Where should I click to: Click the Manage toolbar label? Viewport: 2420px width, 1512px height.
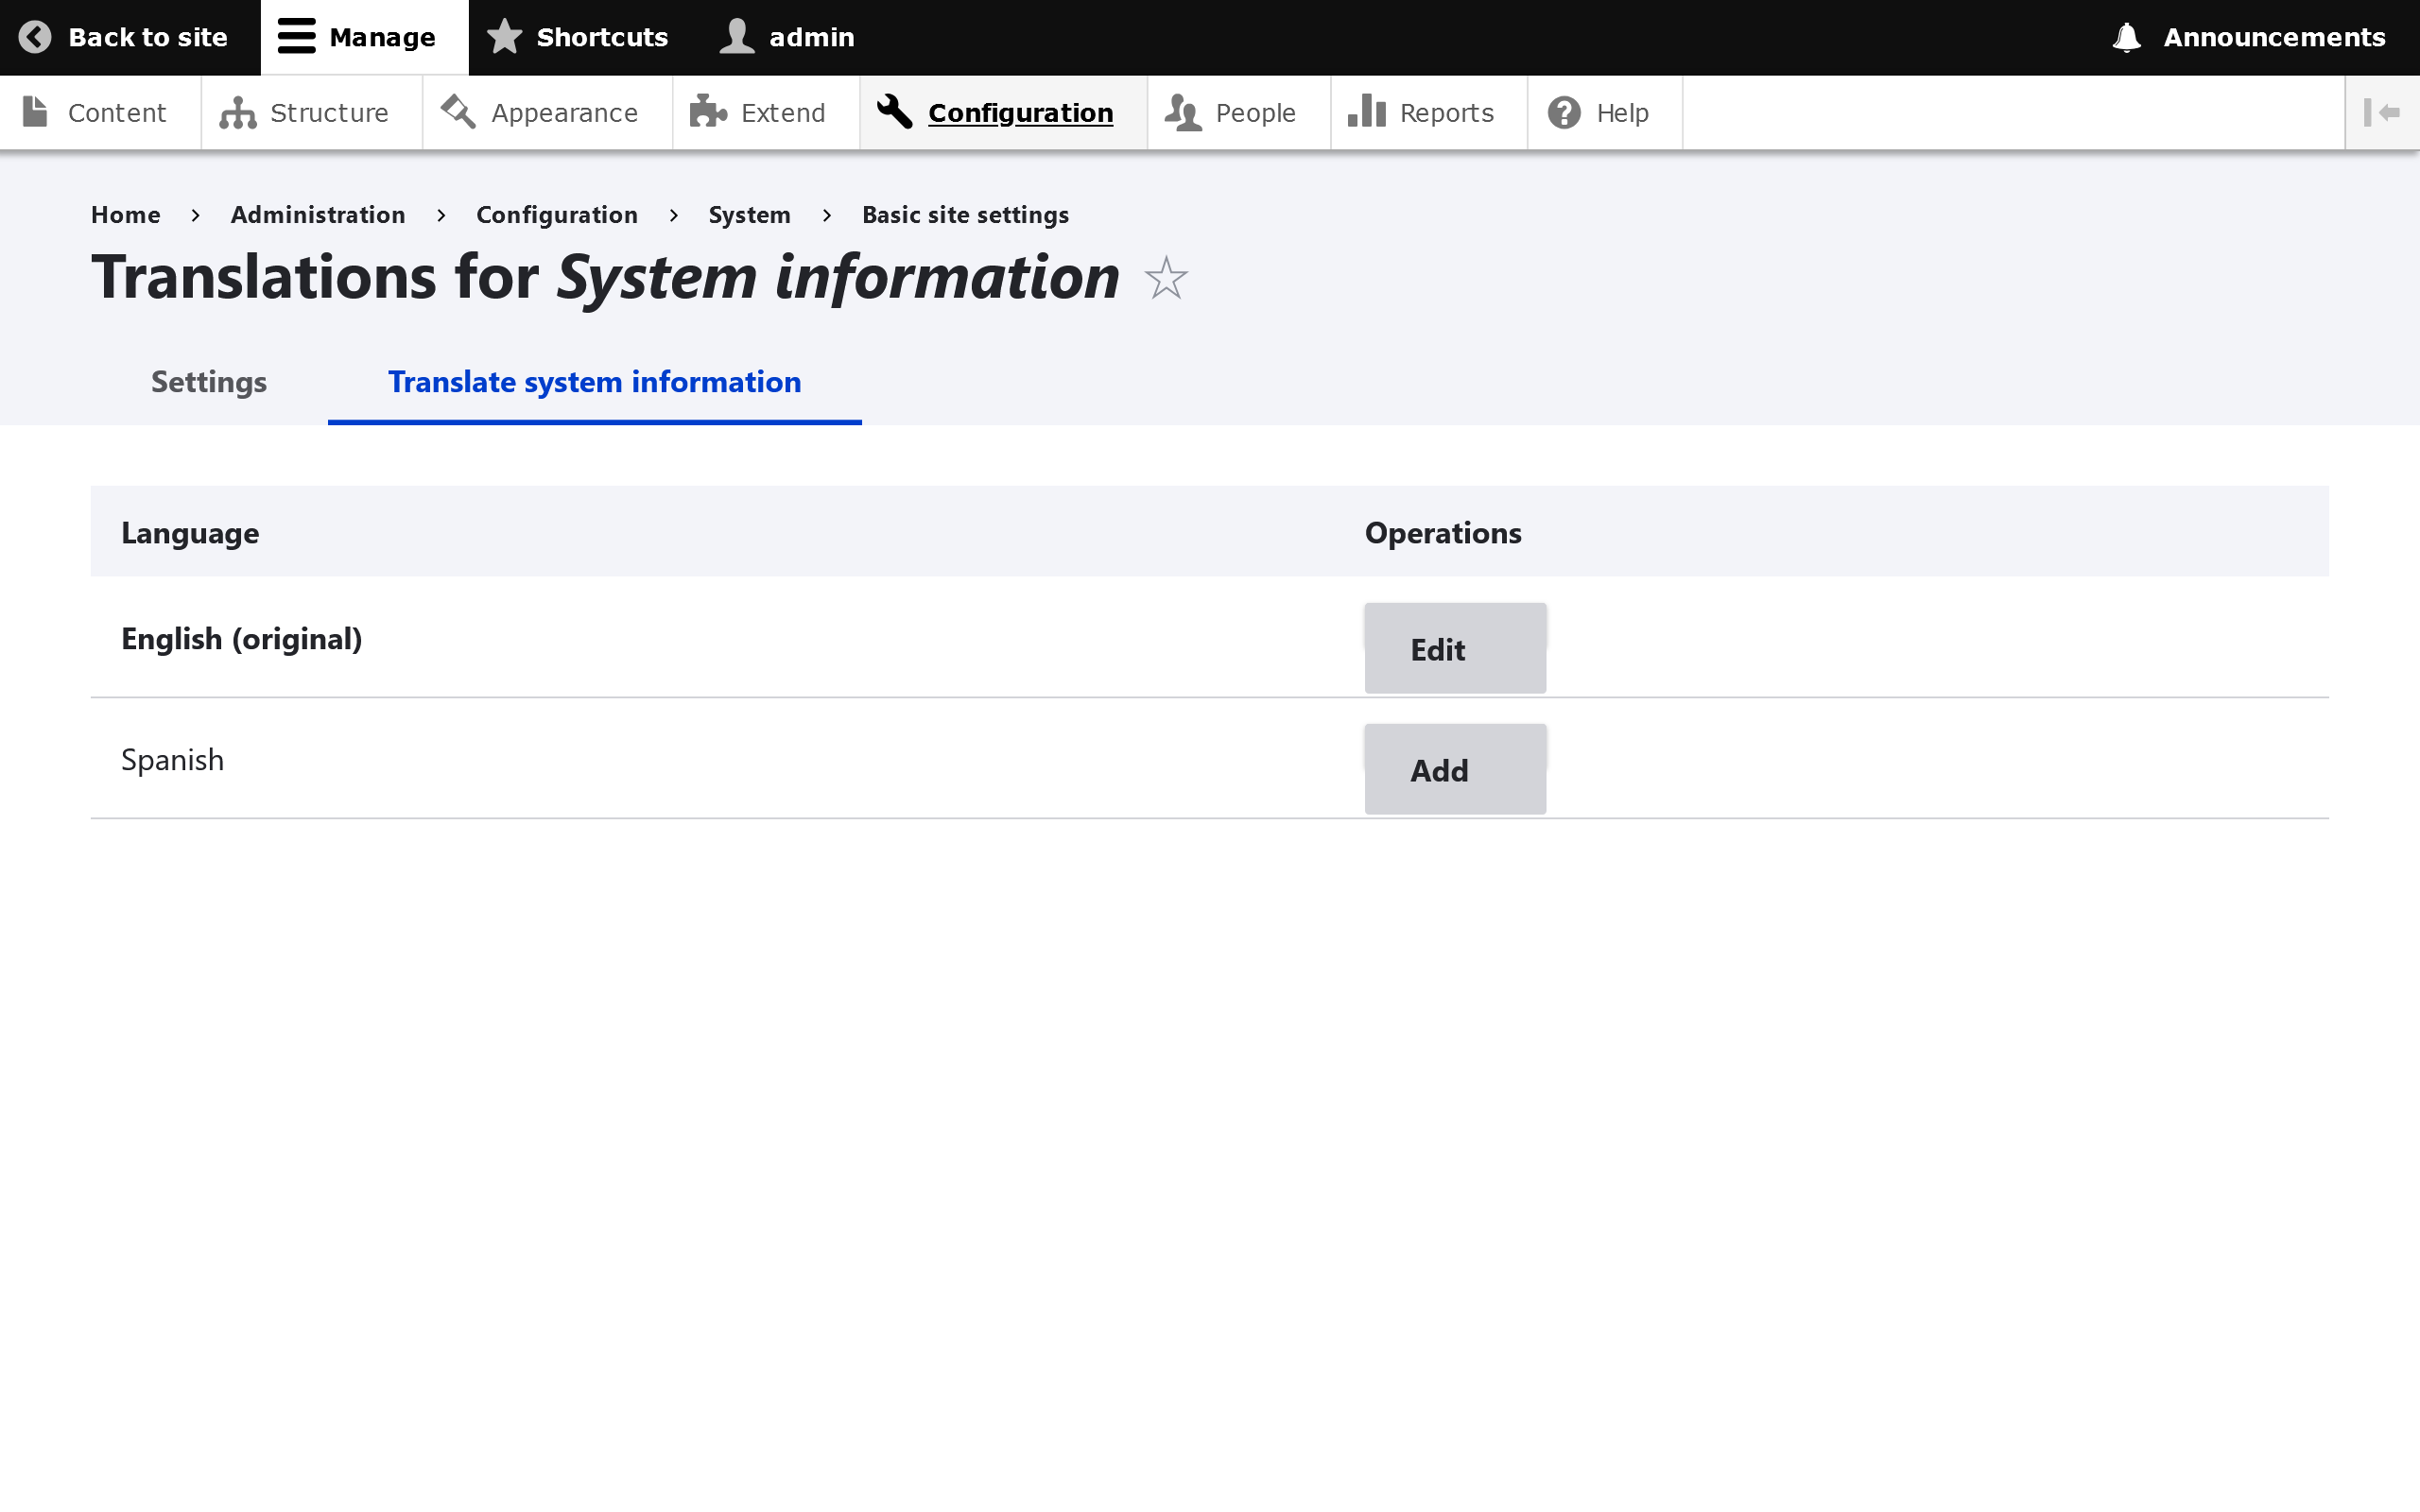[x=382, y=37]
